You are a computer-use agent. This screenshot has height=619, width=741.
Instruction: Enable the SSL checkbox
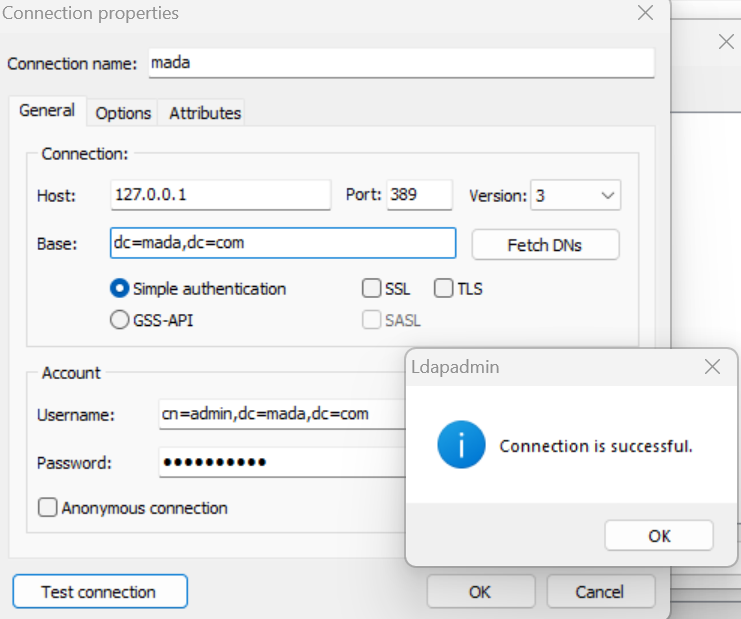coord(371,289)
